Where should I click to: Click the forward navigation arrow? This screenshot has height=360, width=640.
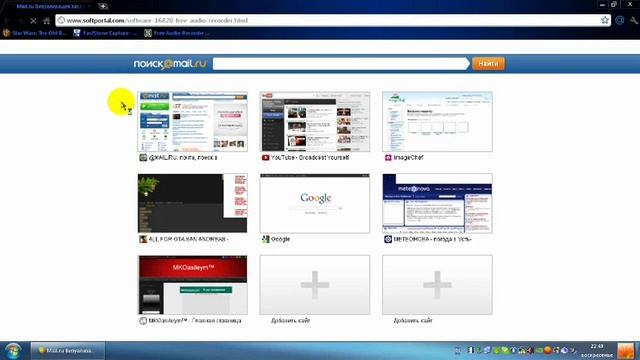click(x=20, y=20)
